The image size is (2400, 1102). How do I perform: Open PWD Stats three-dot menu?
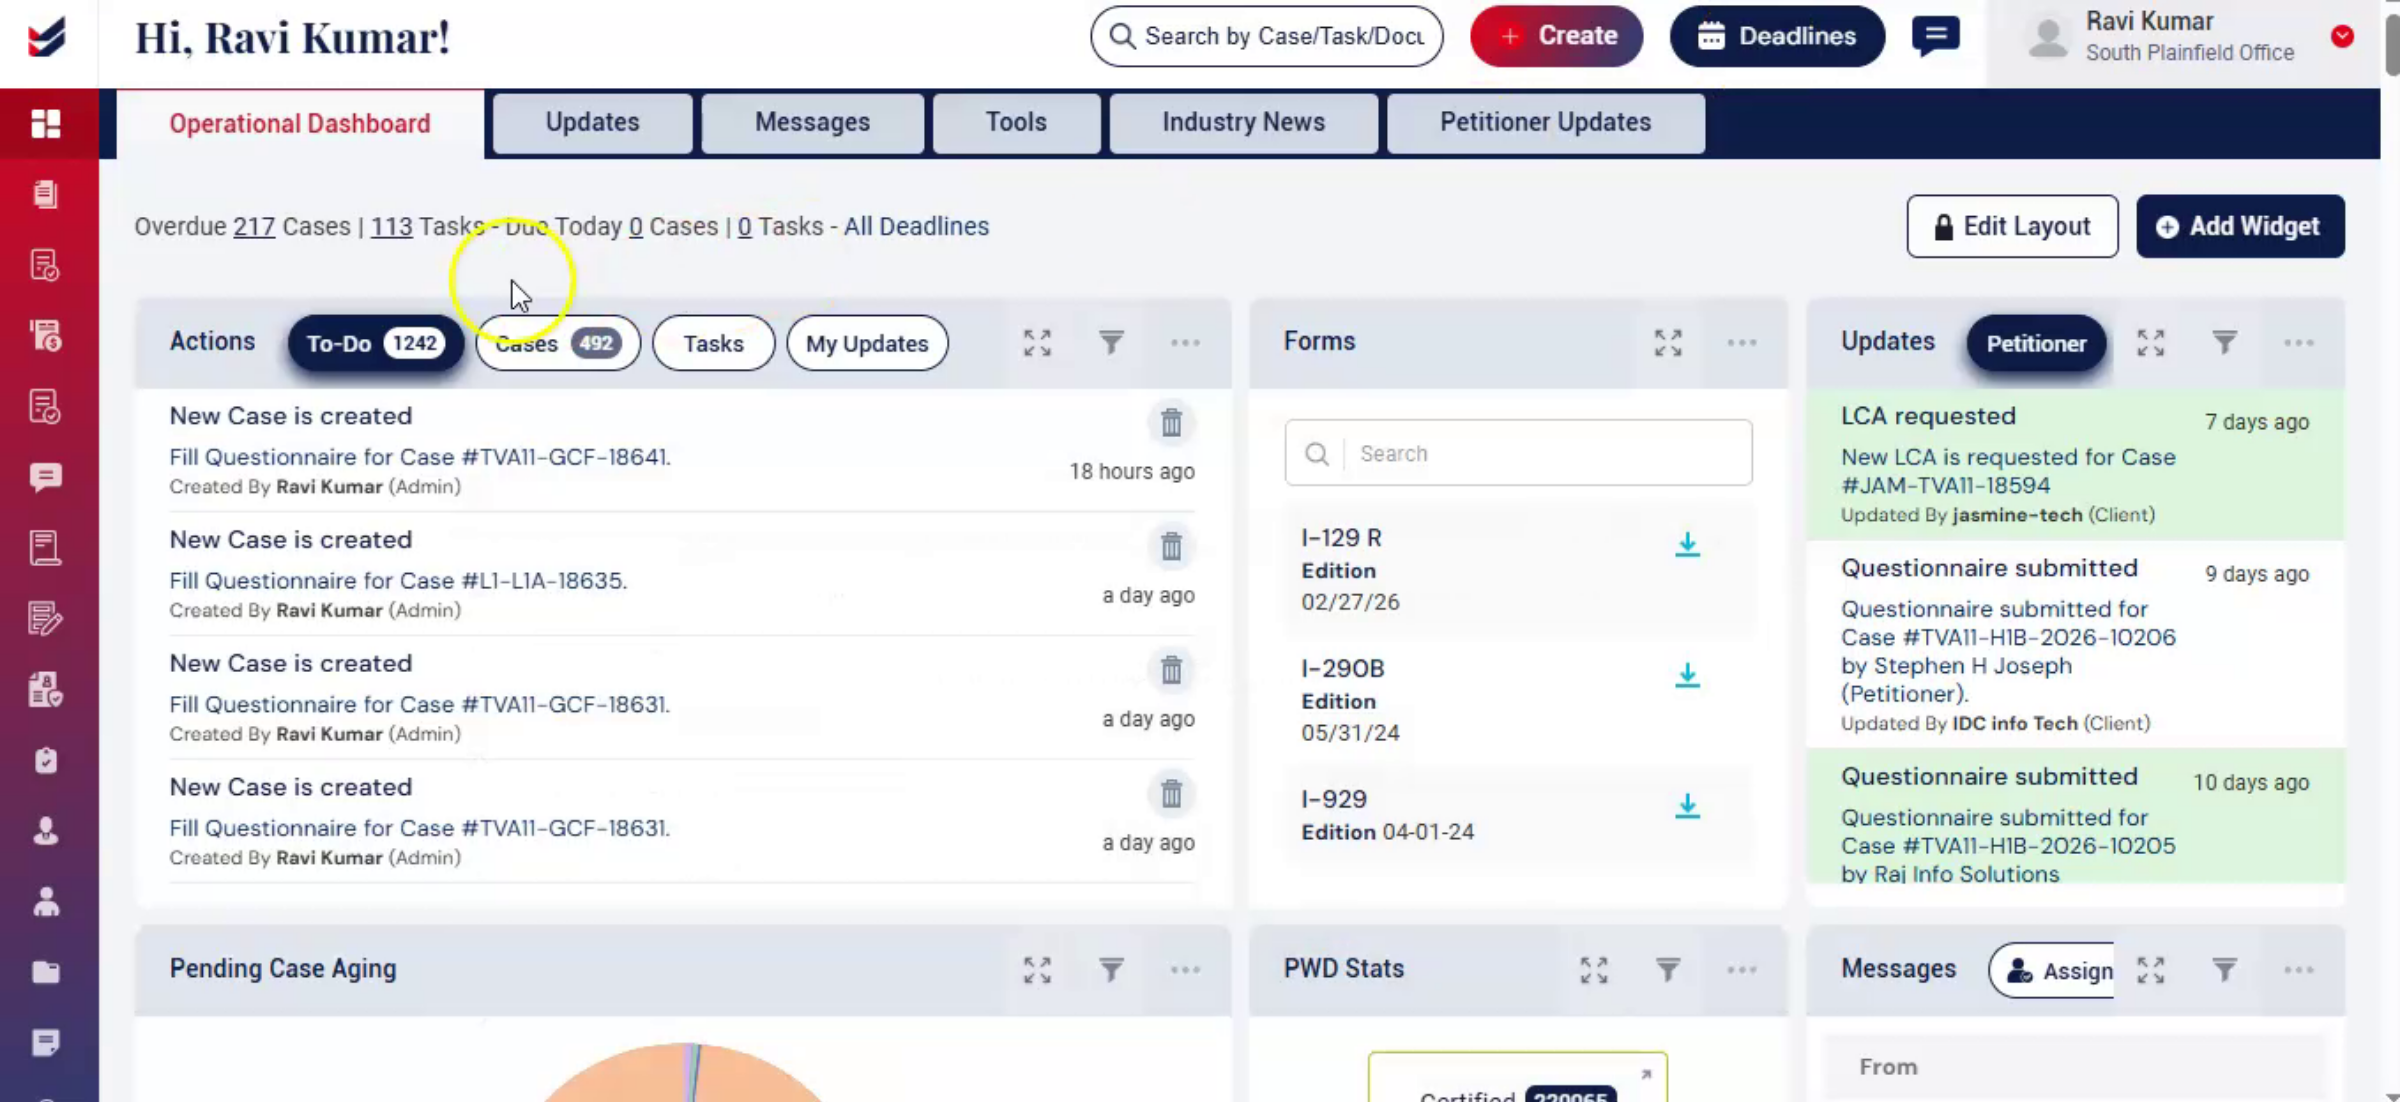coord(1742,970)
